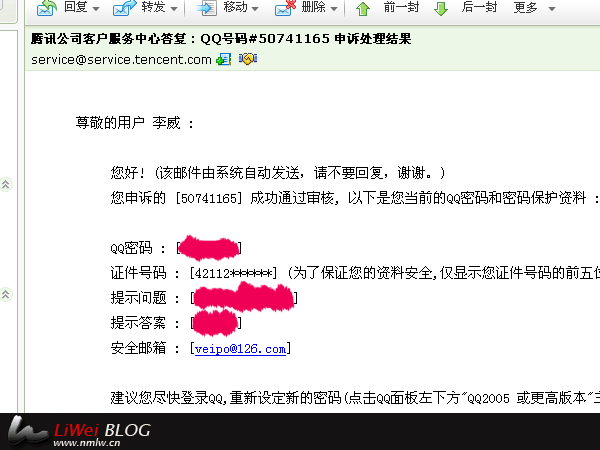Click the 提示问题 label

(x=139, y=298)
